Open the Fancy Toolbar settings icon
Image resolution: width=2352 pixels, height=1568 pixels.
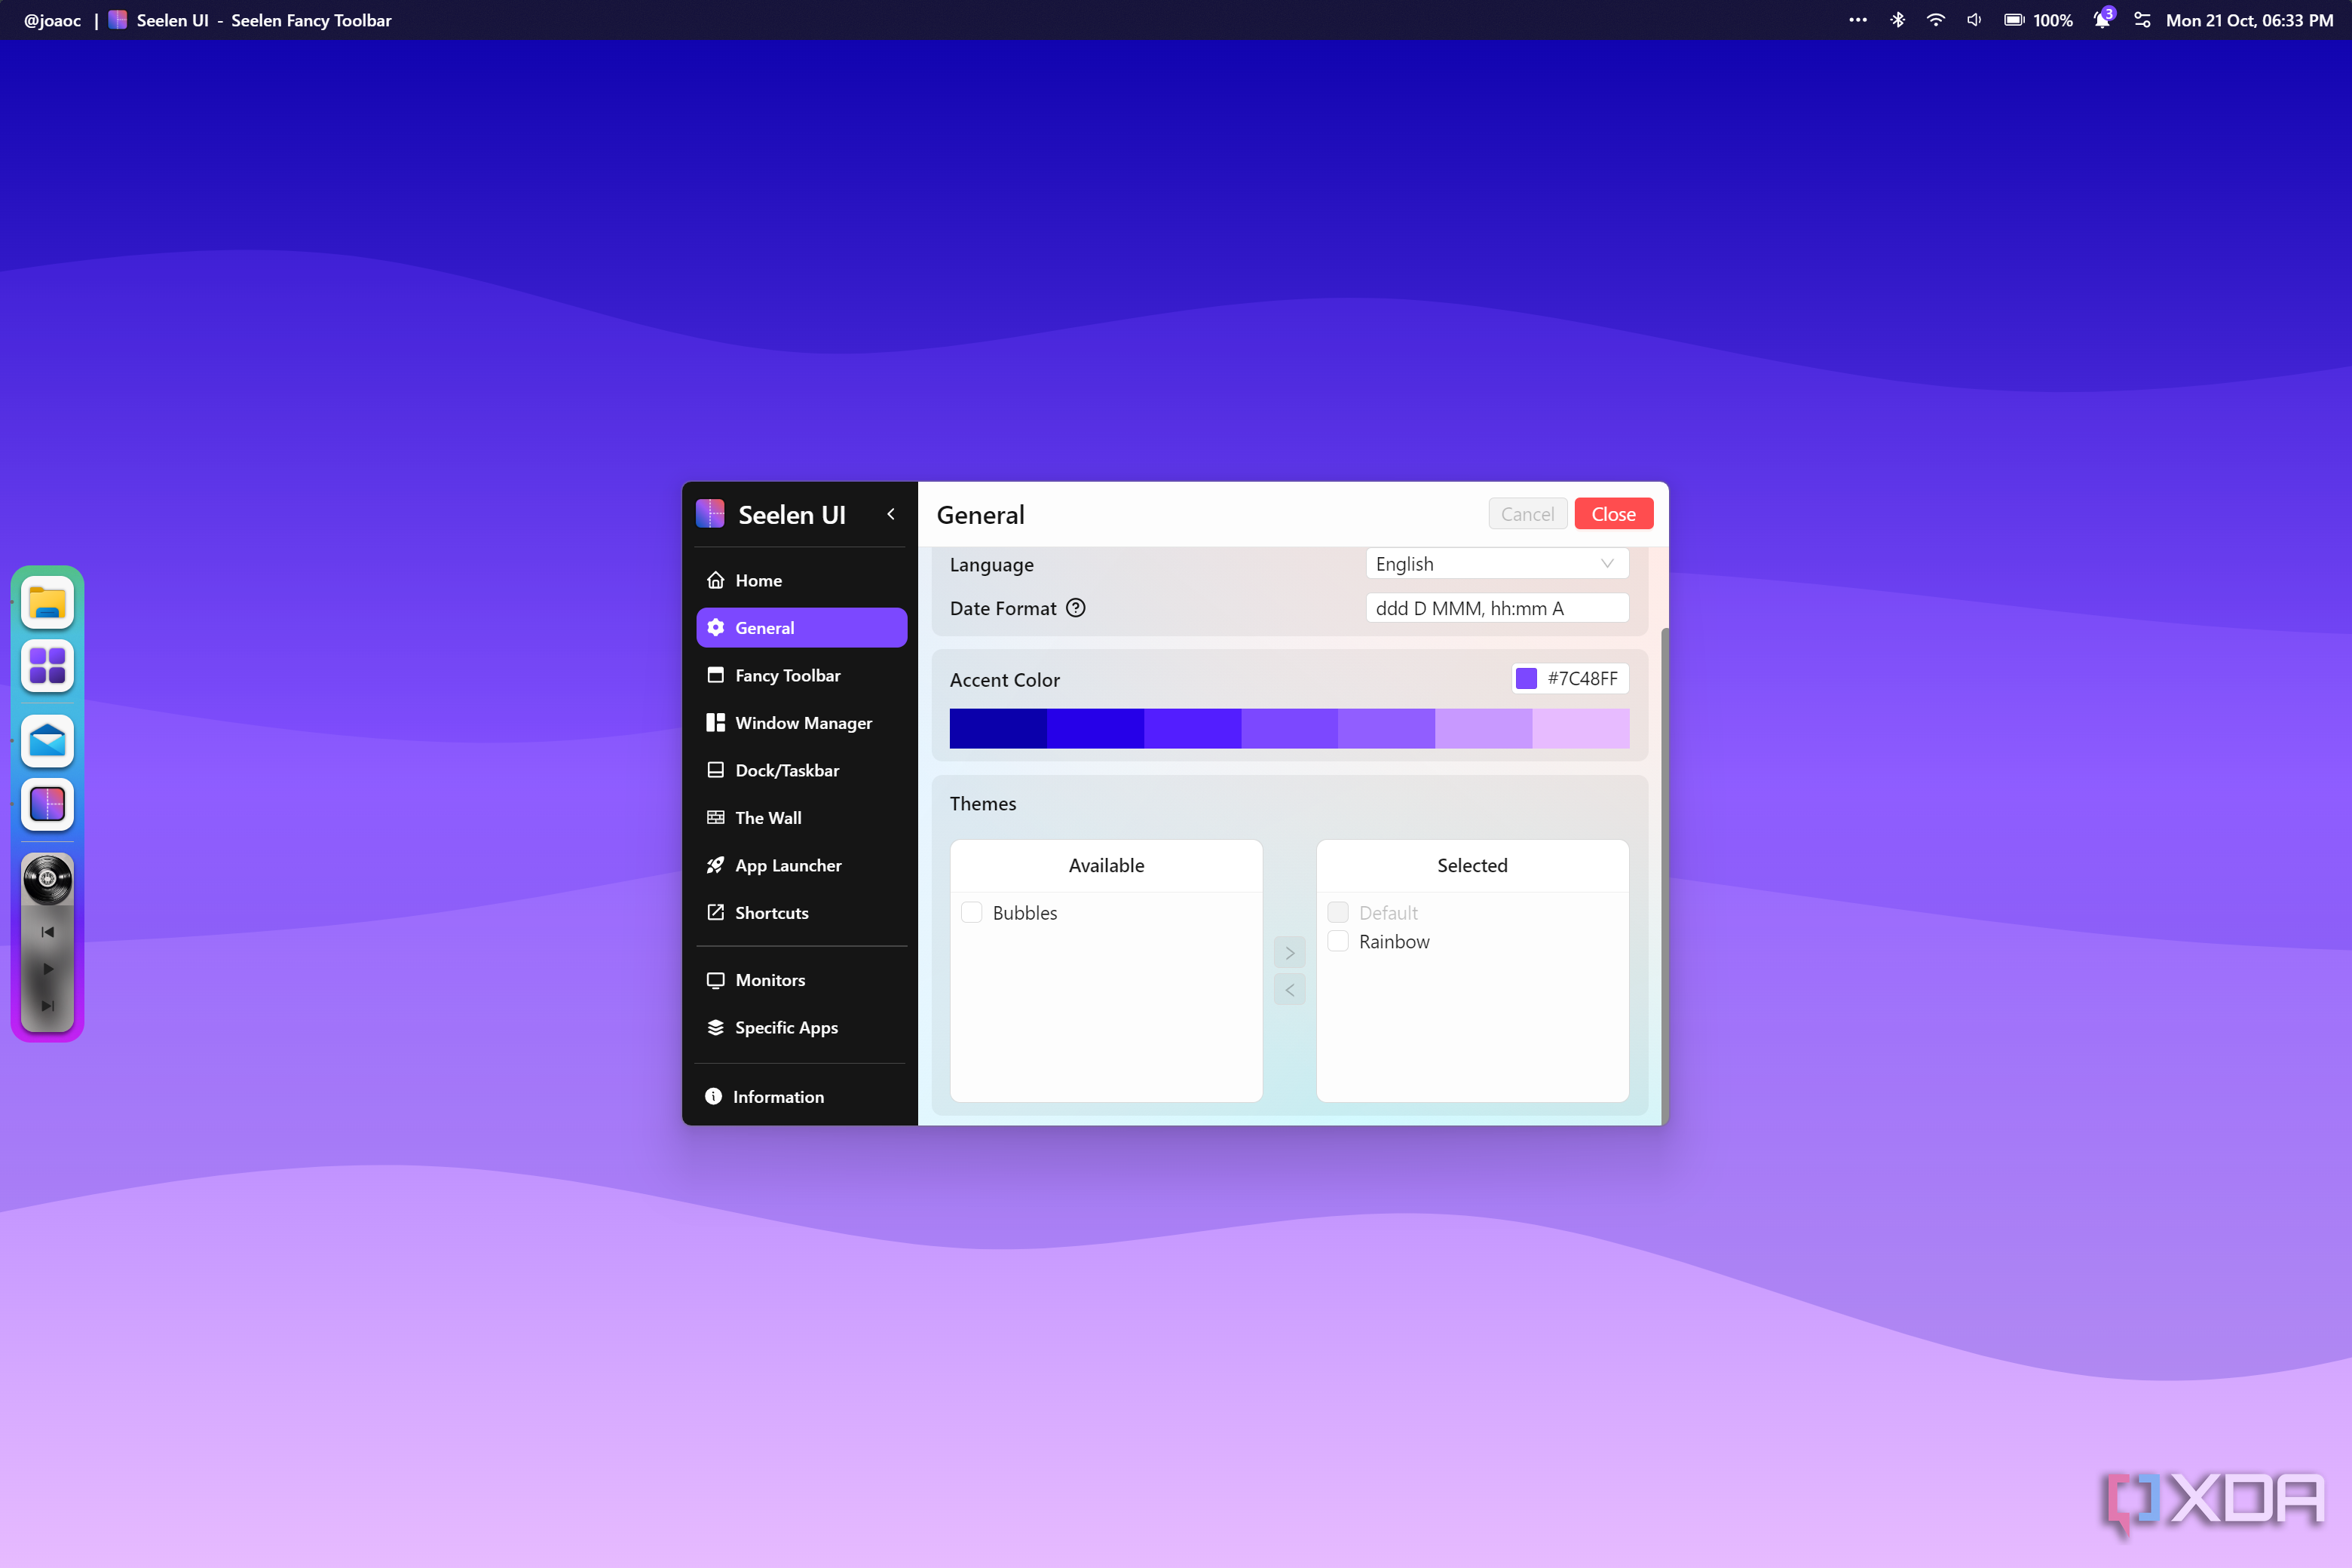pyautogui.click(x=715, y=675)
